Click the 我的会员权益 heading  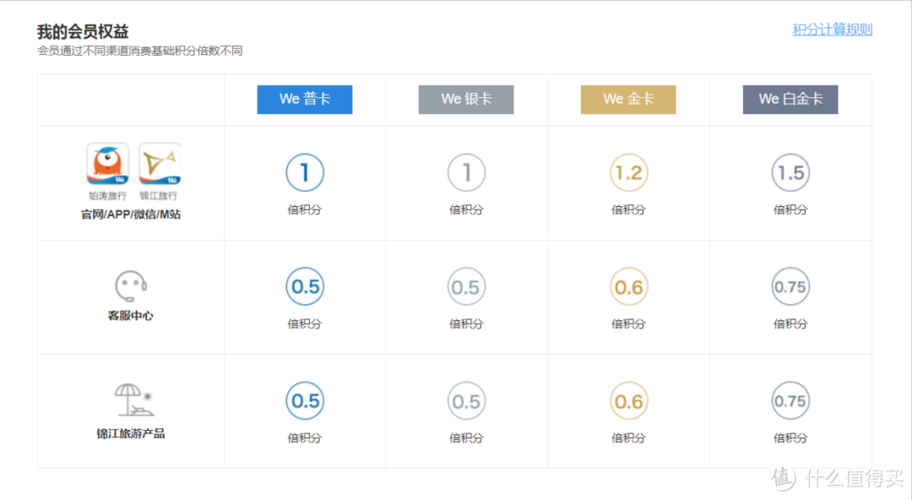click(x=83, y=31)
